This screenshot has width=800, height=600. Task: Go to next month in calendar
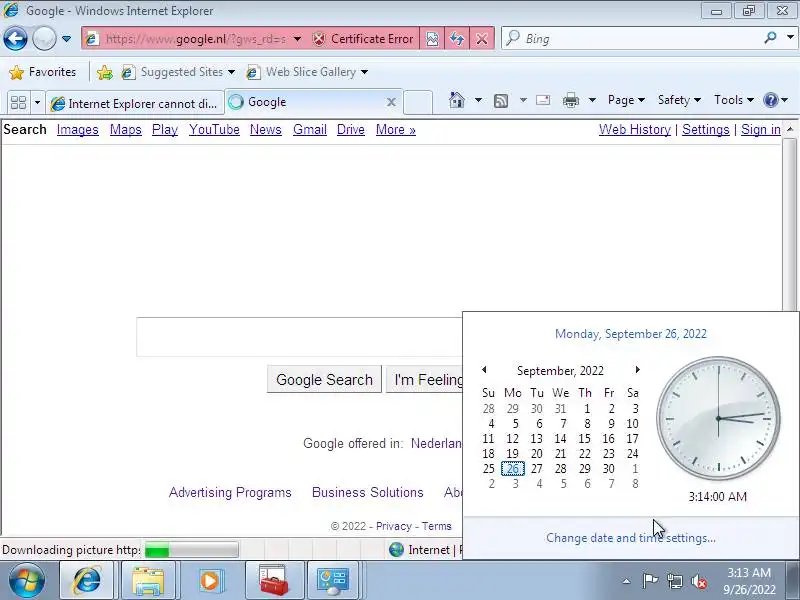point(637,369)
